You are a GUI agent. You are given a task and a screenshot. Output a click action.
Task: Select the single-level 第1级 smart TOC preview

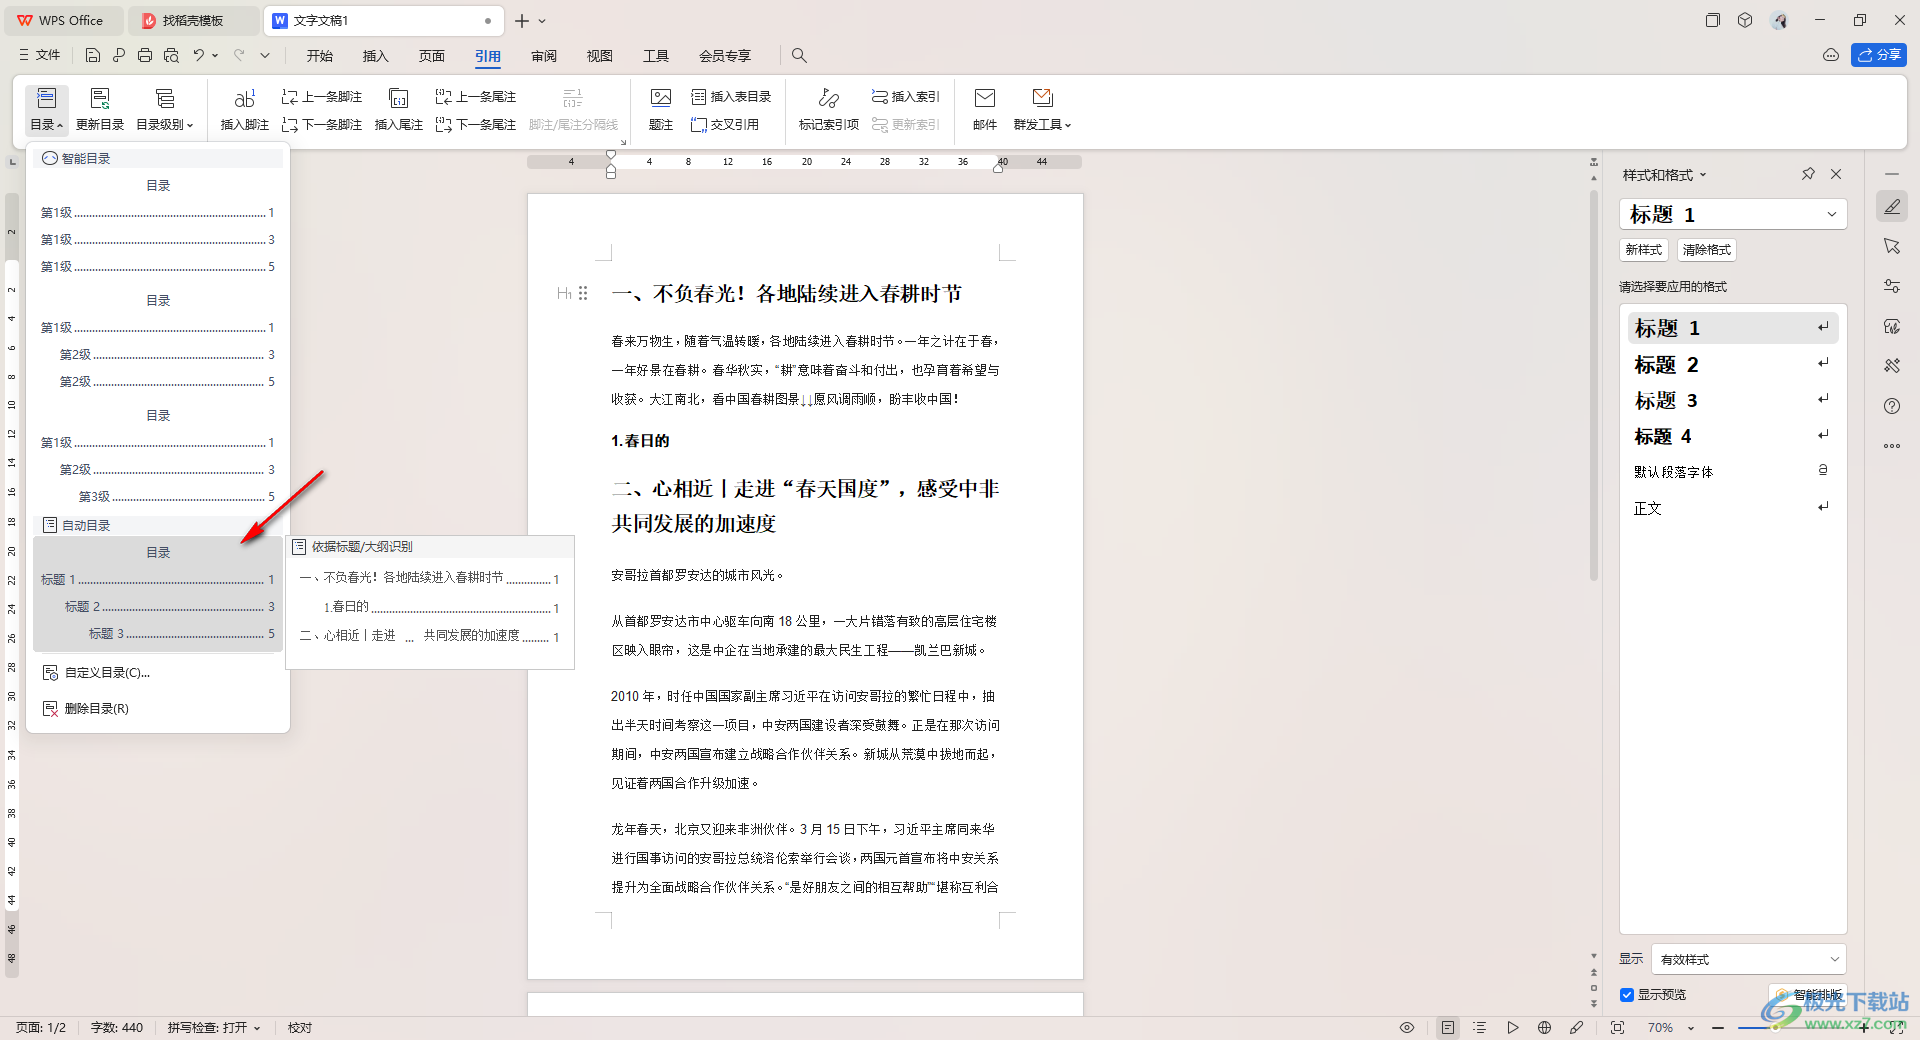[x=158, y=227]
